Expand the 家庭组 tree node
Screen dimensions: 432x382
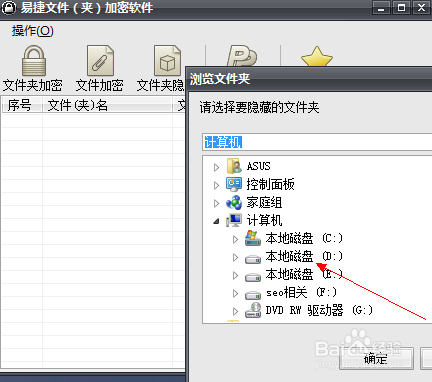pos(216,203)
